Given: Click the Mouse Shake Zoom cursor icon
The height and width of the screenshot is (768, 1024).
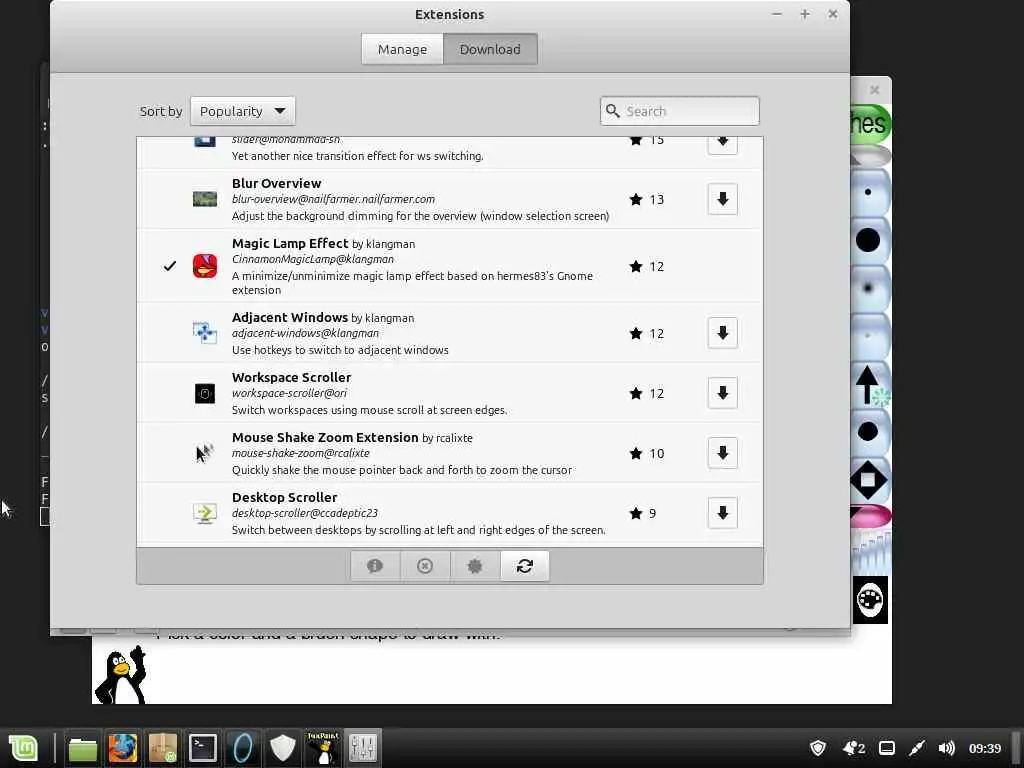Looking at the screenshot, I should pos(205,453).
